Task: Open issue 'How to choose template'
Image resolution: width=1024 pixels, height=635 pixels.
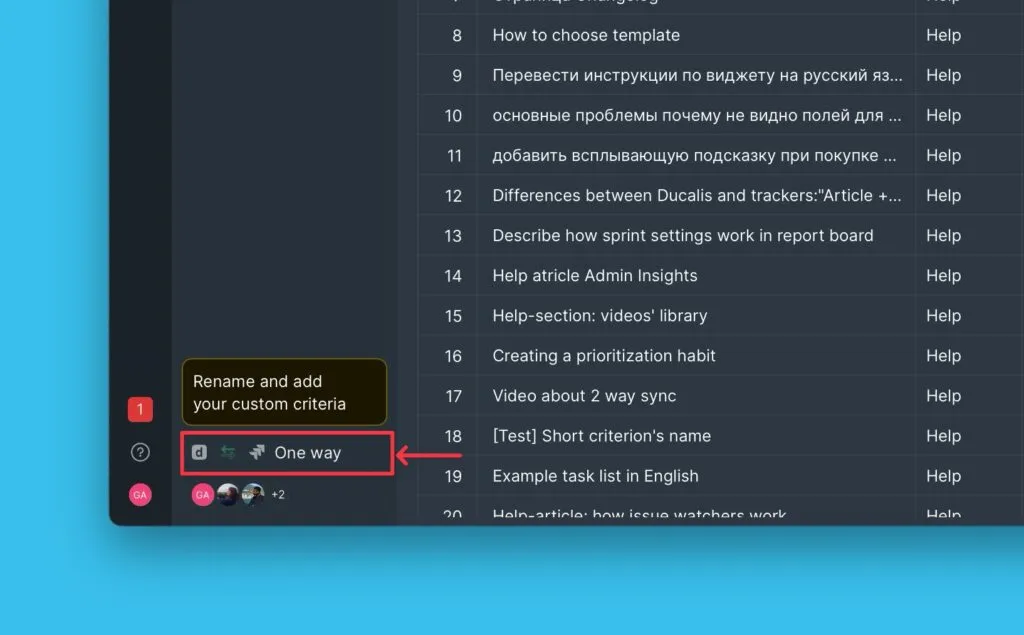Action: (x=586, y=35)
